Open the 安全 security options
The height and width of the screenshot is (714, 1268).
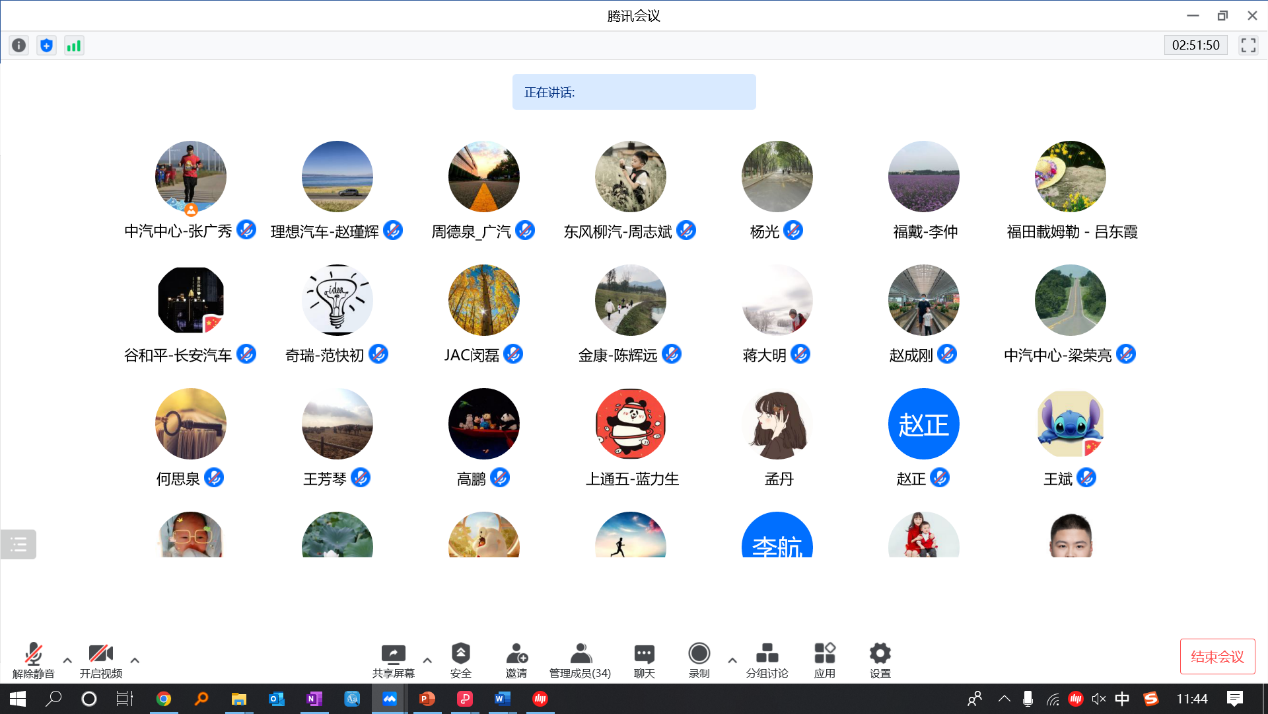pos(460,660)
